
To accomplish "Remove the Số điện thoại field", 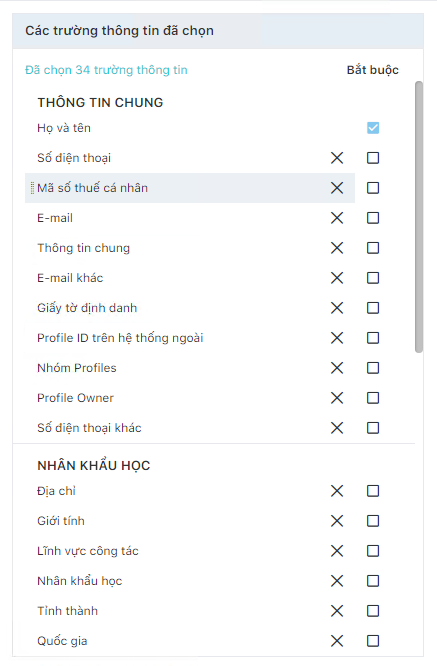I will [x=337, y=158].
